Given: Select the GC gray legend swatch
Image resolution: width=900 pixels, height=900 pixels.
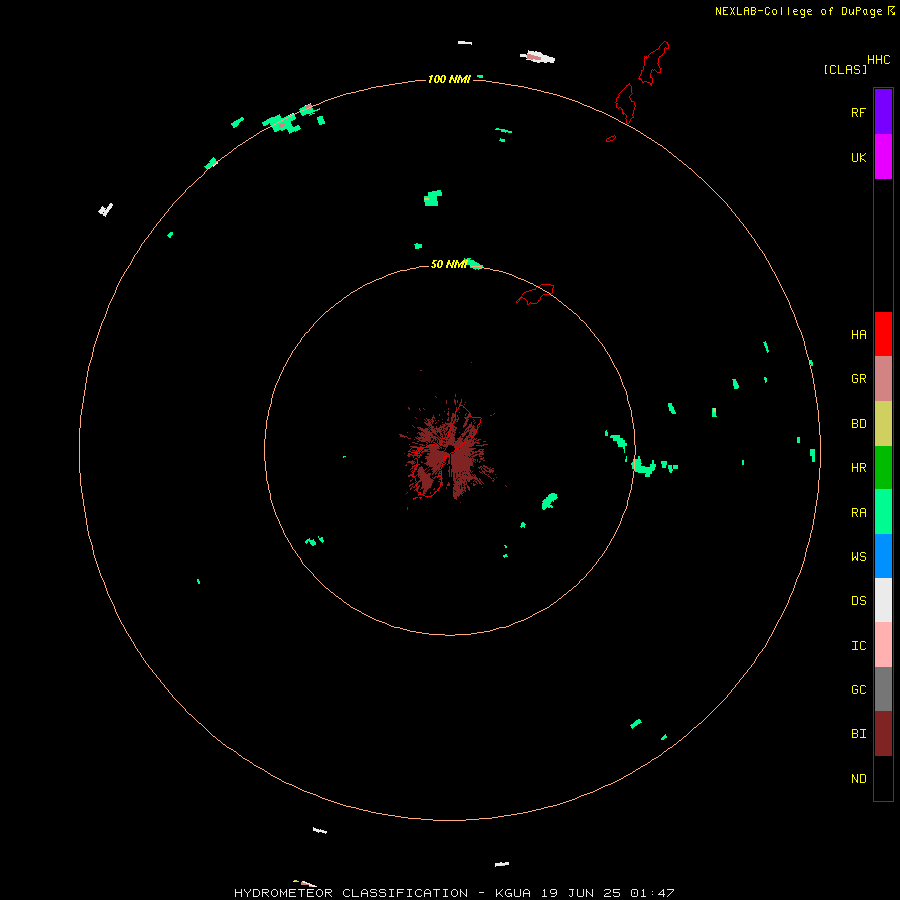Looking at the screenshot, I should click(883, 689).
